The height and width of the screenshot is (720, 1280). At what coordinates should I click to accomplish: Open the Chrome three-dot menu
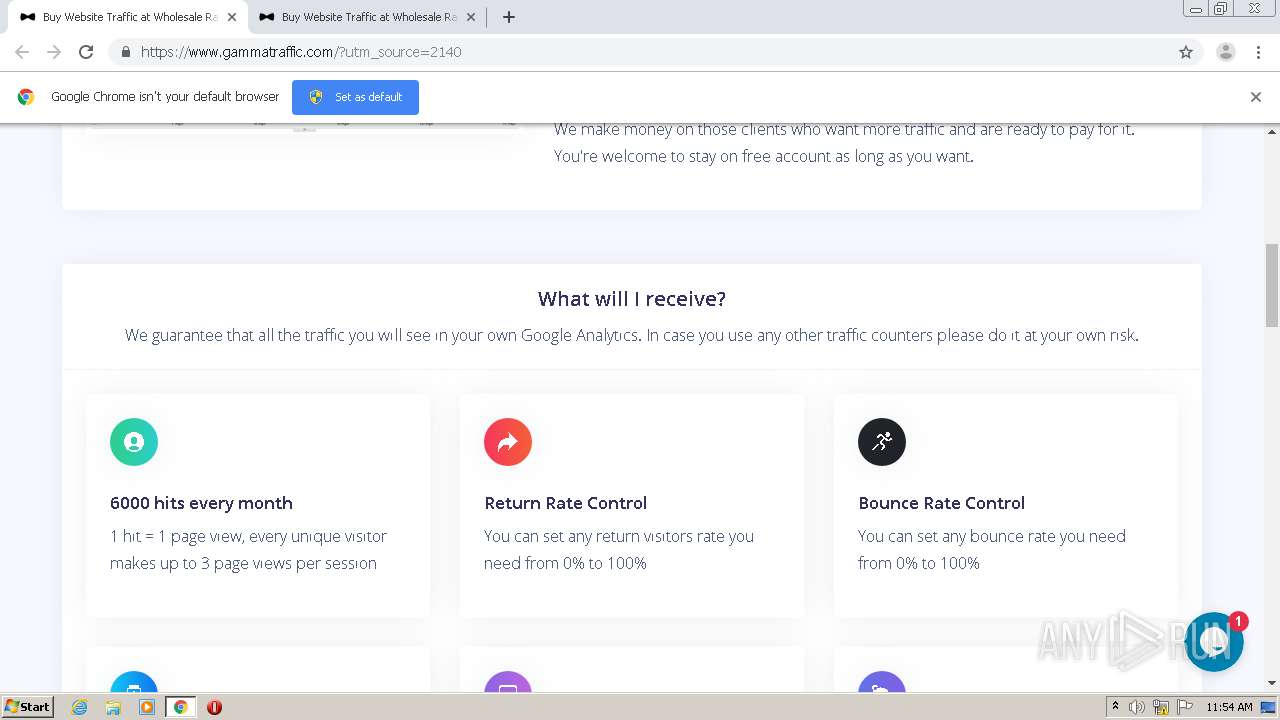[x=1258, y=52]
